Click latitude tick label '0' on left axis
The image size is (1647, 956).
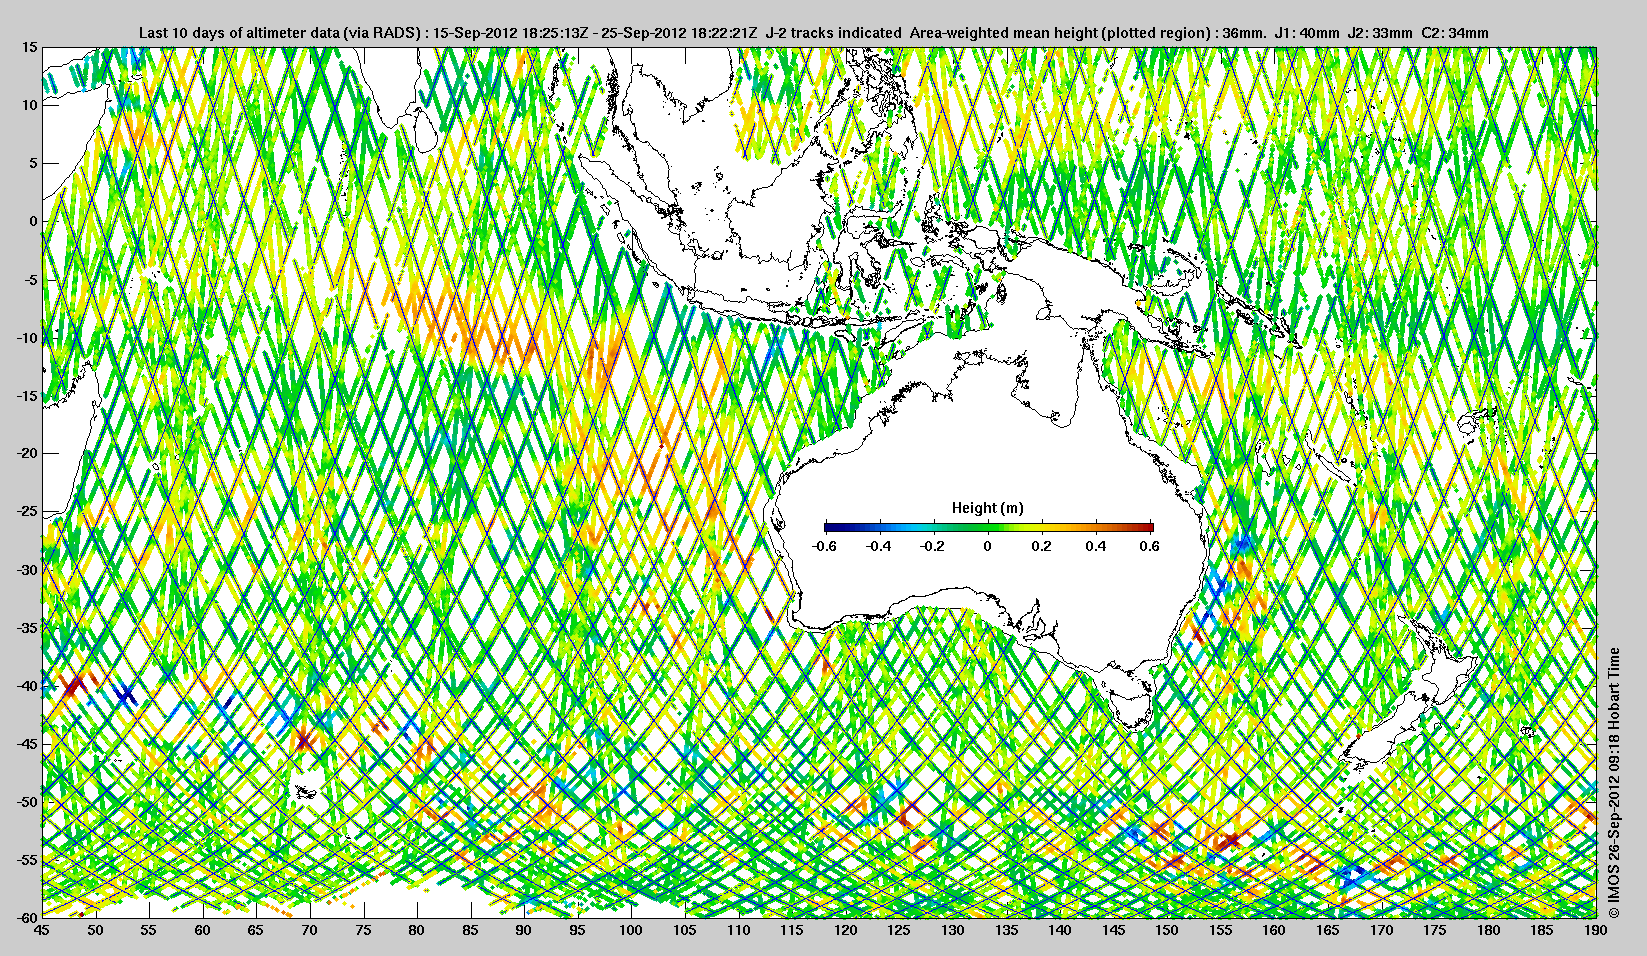[33, 221]
